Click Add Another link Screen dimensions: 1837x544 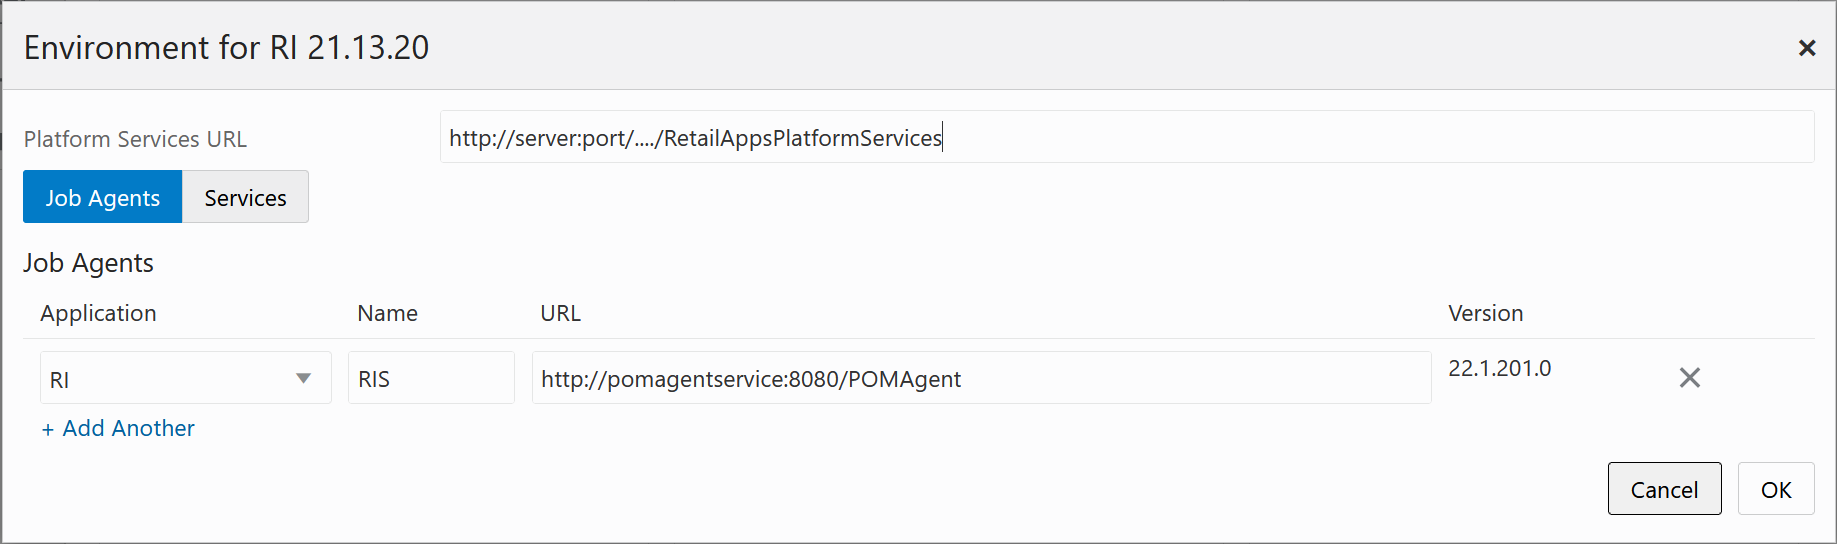[118, 428]
